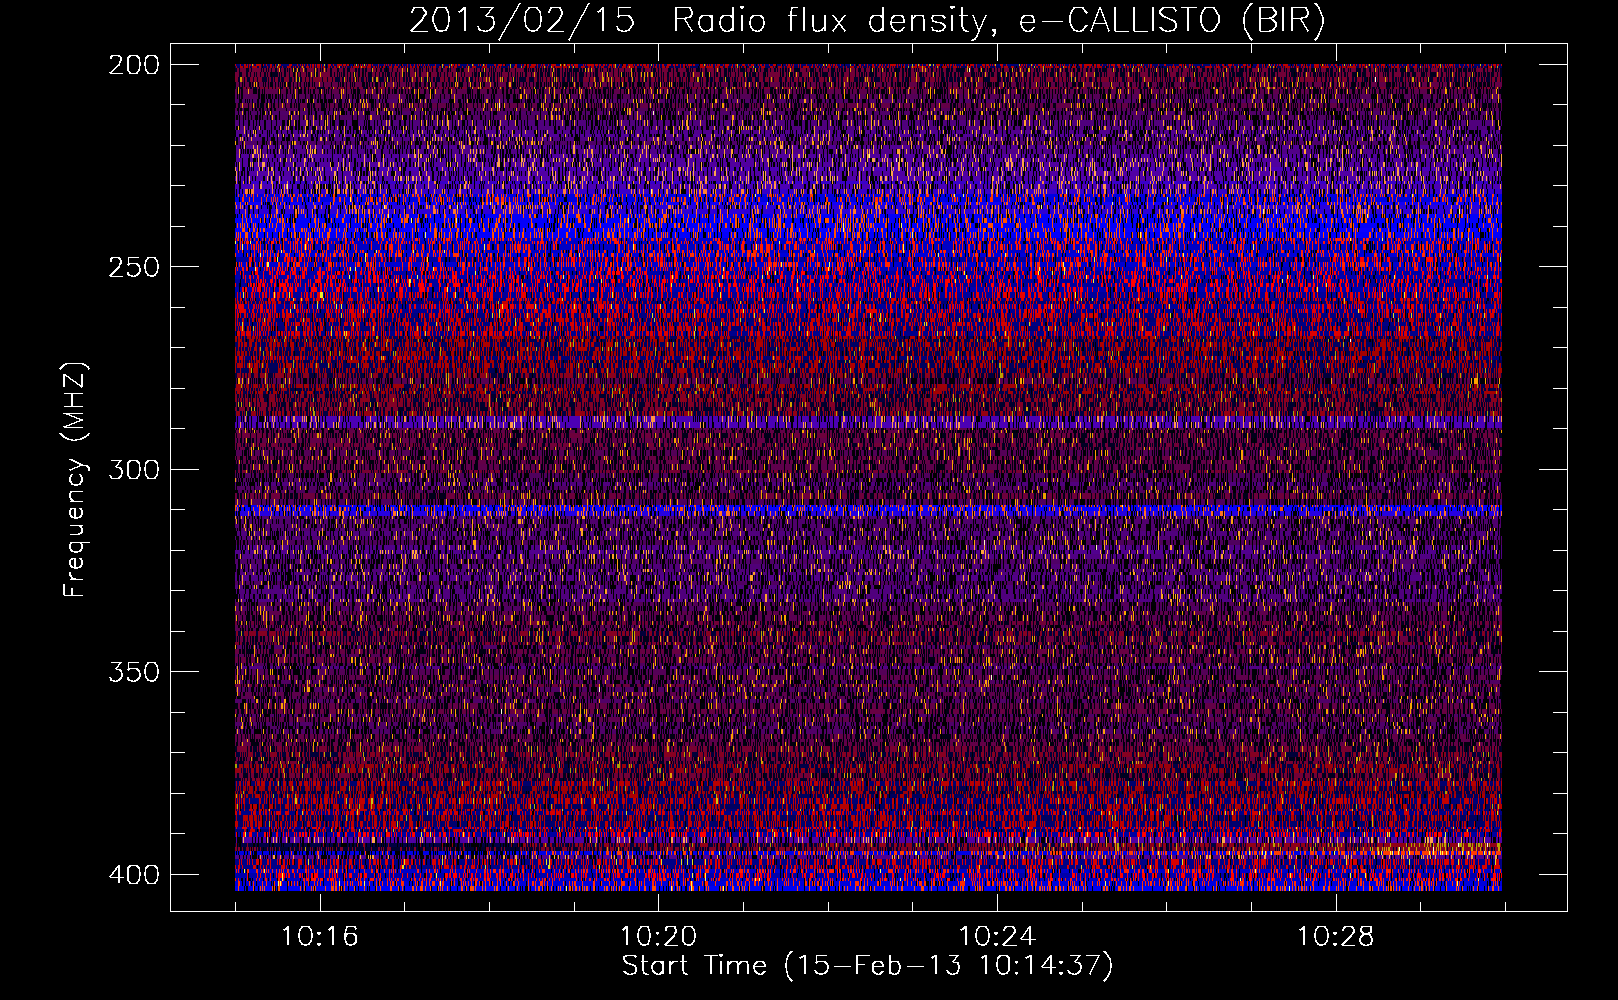Click the 10:24 time tick label
The image size is (1618, 1000).
coord(997,937)
